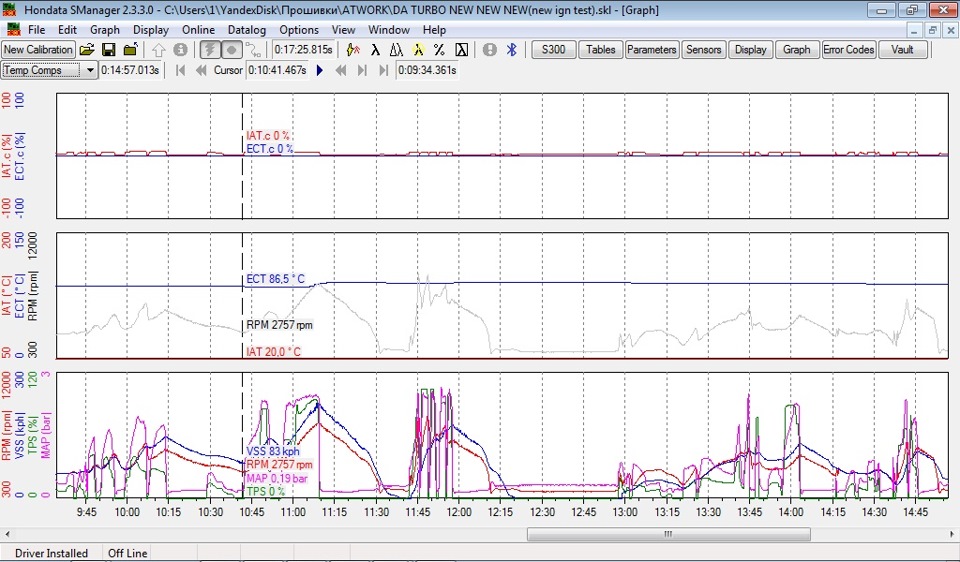Image resolution: width=960 pixels, height=562 pixels.
Task: Click the ECT 86,5 °C graph label
Action: pos(275,279)
